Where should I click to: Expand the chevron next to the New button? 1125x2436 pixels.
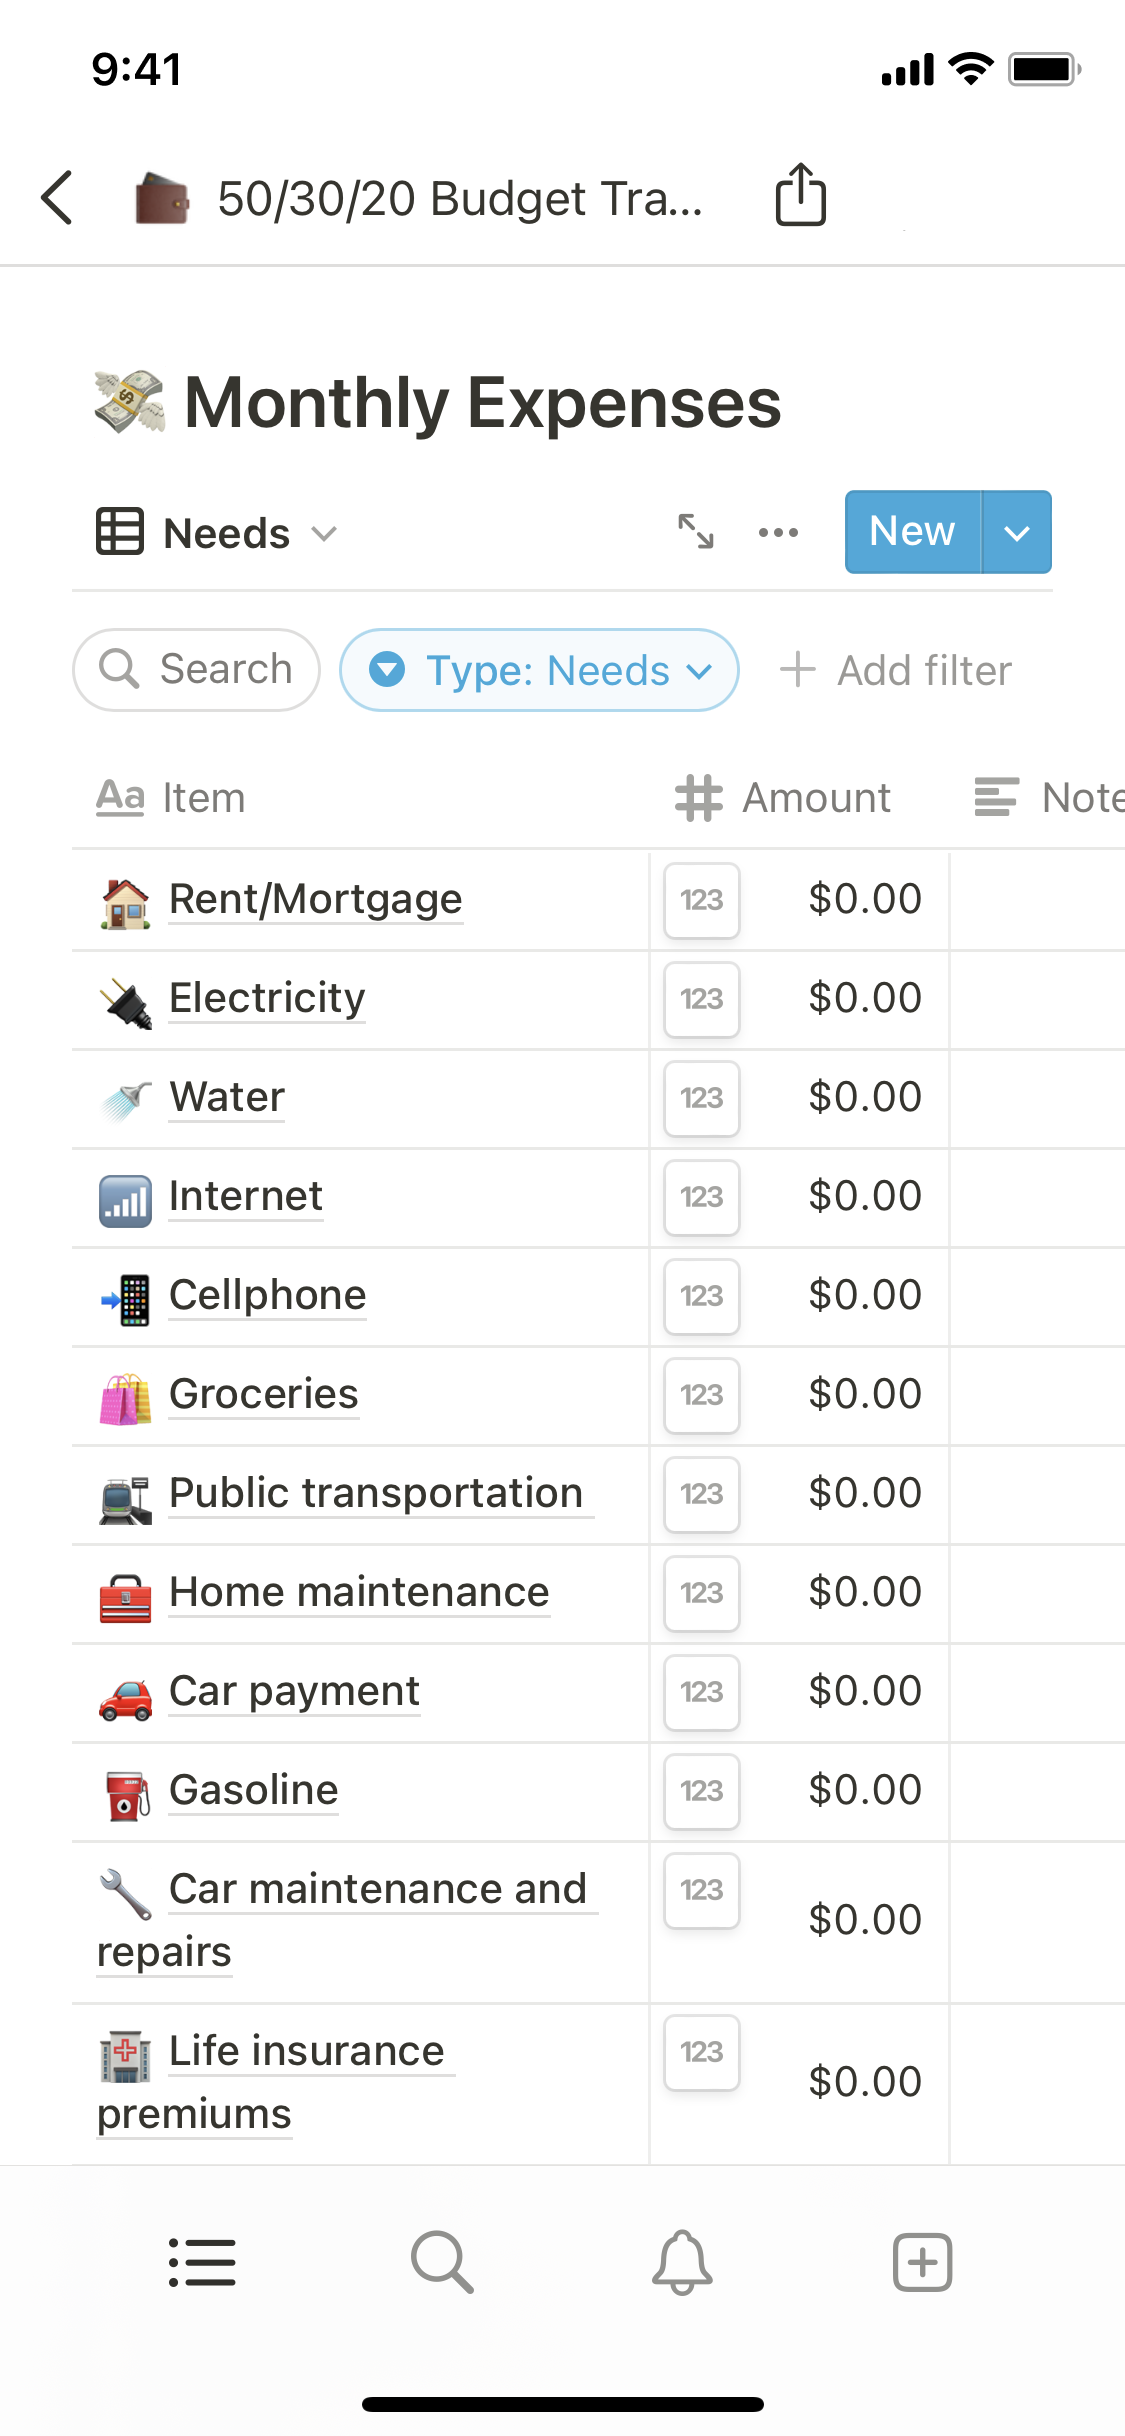[1017, 532]
